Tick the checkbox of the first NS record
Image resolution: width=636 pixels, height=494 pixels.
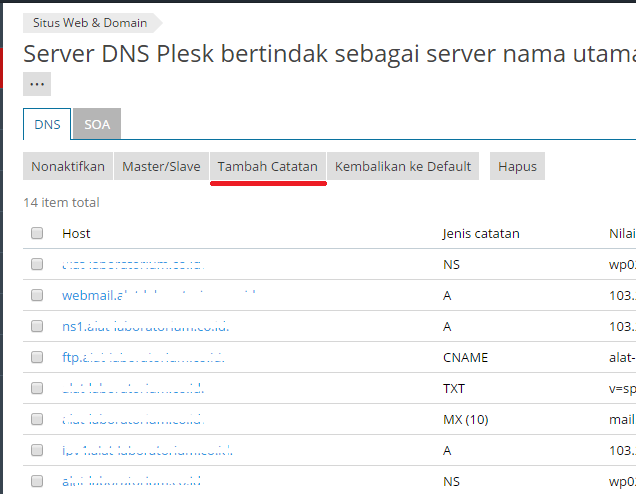pyautogui.click(x=37, y=264)
